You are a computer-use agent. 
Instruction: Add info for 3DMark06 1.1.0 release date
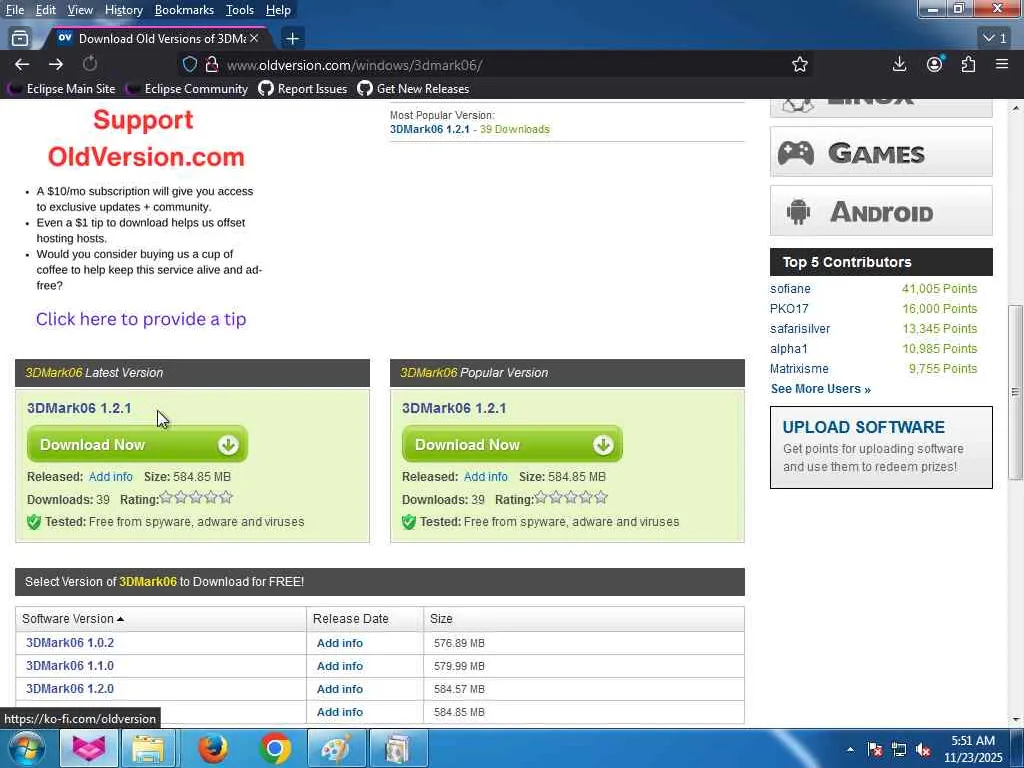[x=340, y=666]
